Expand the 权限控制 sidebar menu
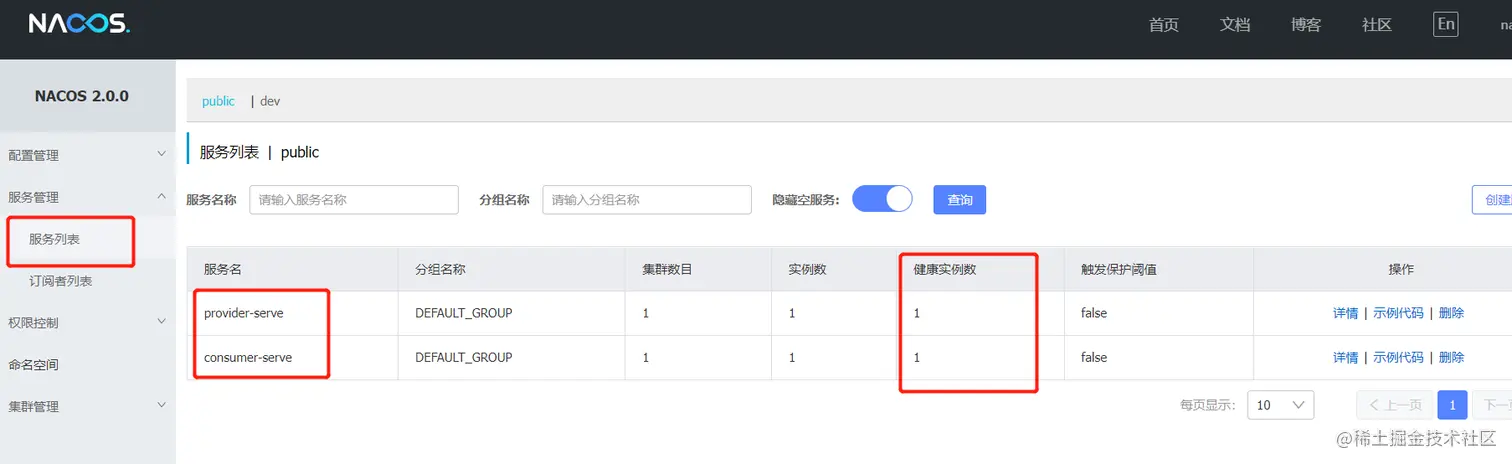 (x=88, y=322)
